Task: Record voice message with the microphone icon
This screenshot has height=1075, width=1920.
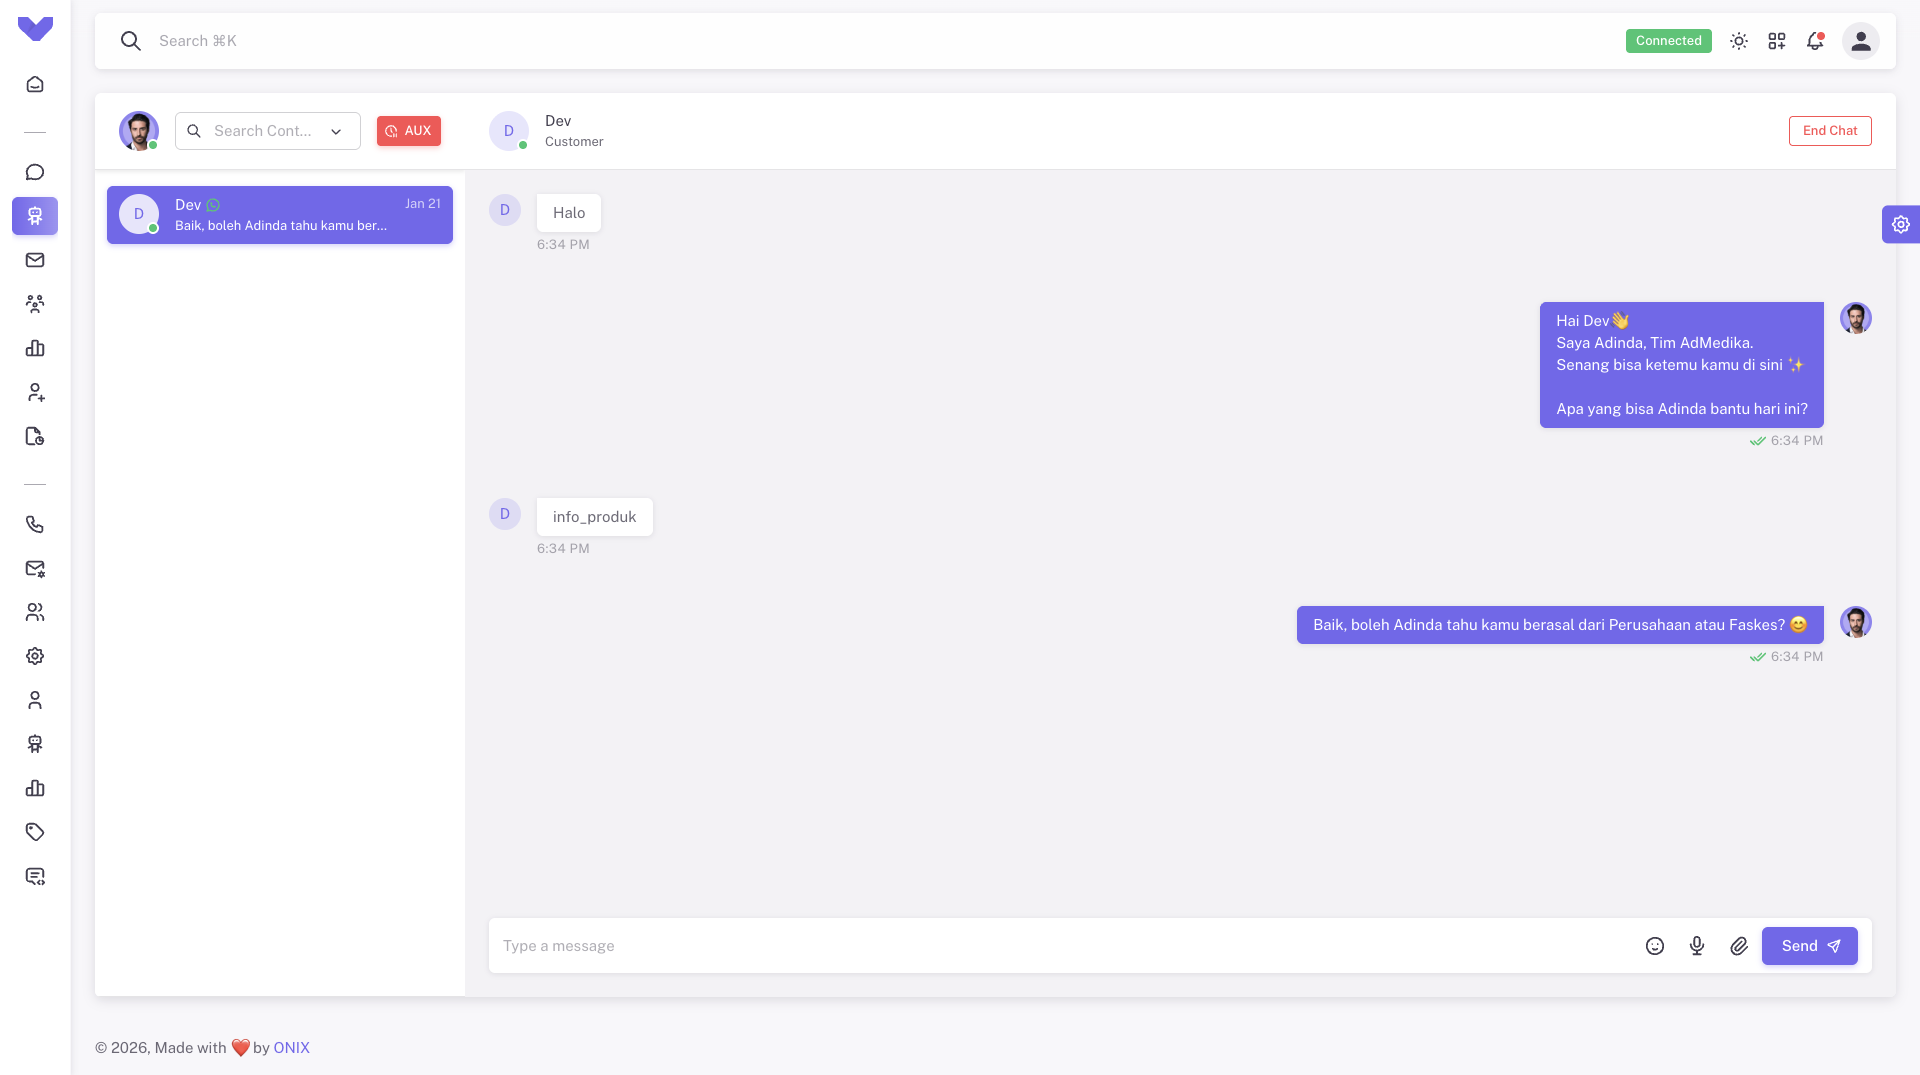Action: click(x=1697, y=945)
